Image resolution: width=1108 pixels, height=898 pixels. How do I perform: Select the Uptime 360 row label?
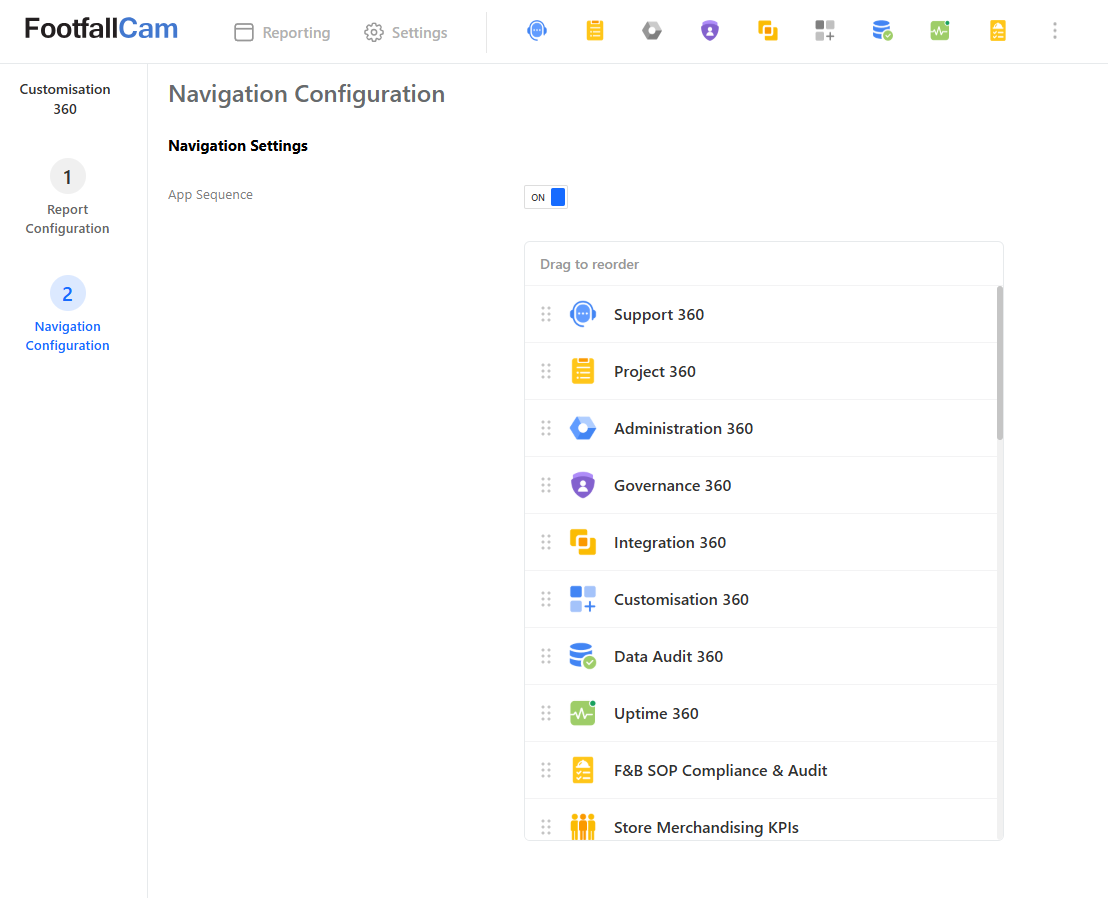coord(656,714)
